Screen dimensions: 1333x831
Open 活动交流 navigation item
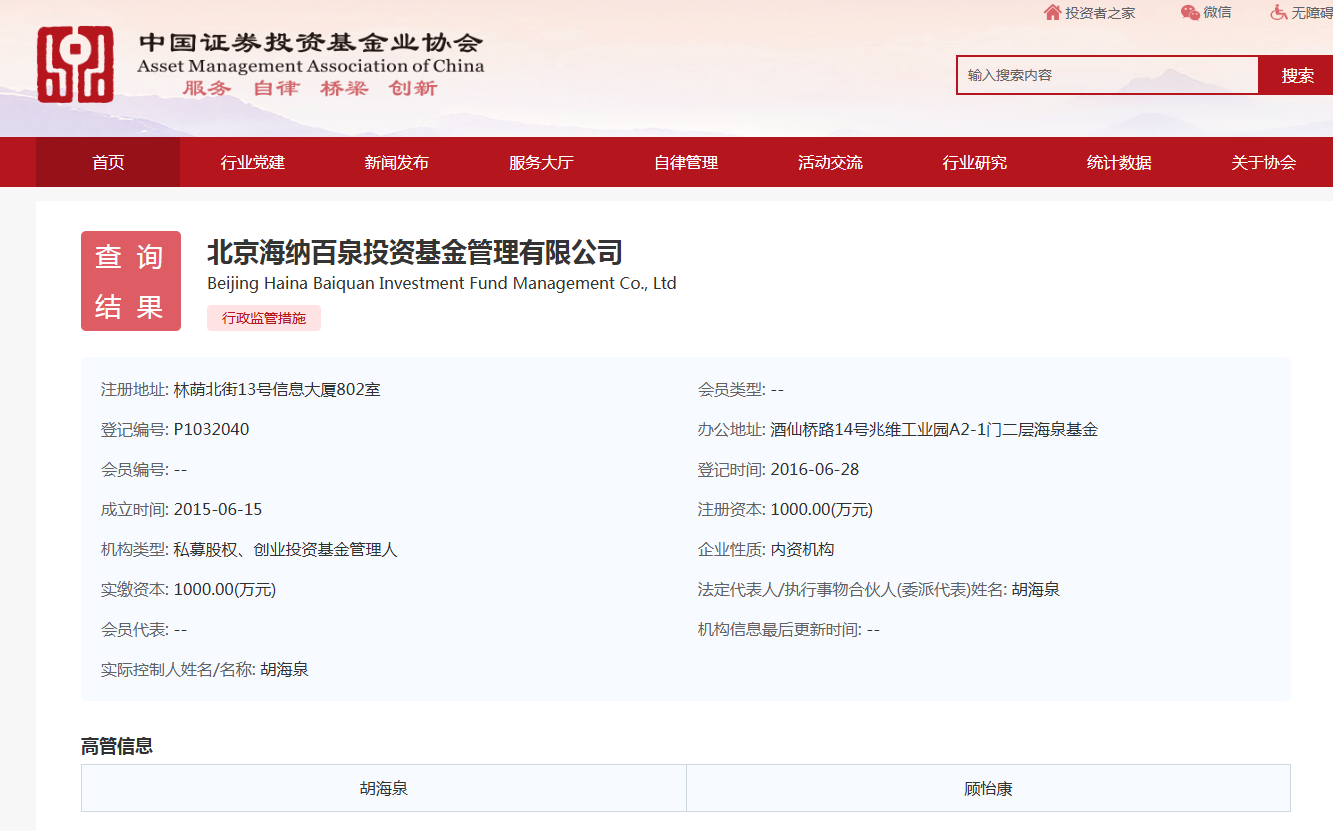pyautogui.click(x=830, y=162)
